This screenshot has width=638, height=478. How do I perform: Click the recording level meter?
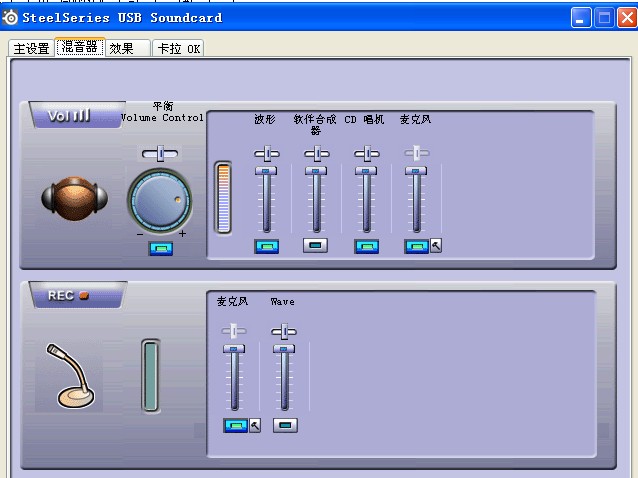pos(150,375)
